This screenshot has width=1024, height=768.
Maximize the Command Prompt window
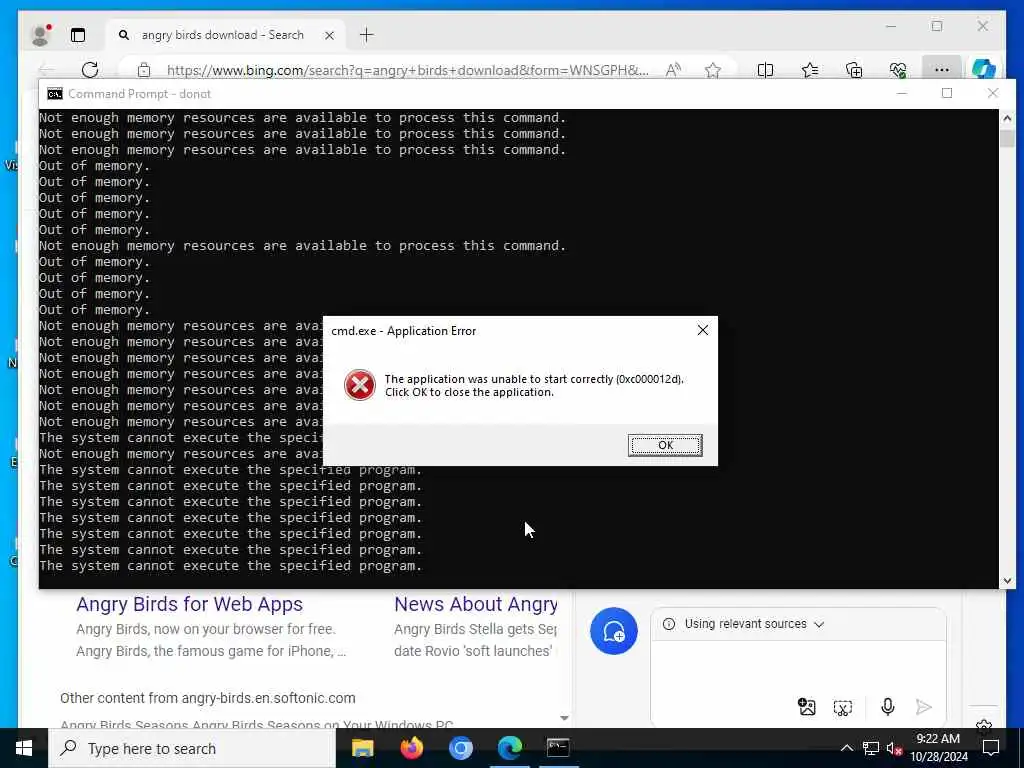947,93
